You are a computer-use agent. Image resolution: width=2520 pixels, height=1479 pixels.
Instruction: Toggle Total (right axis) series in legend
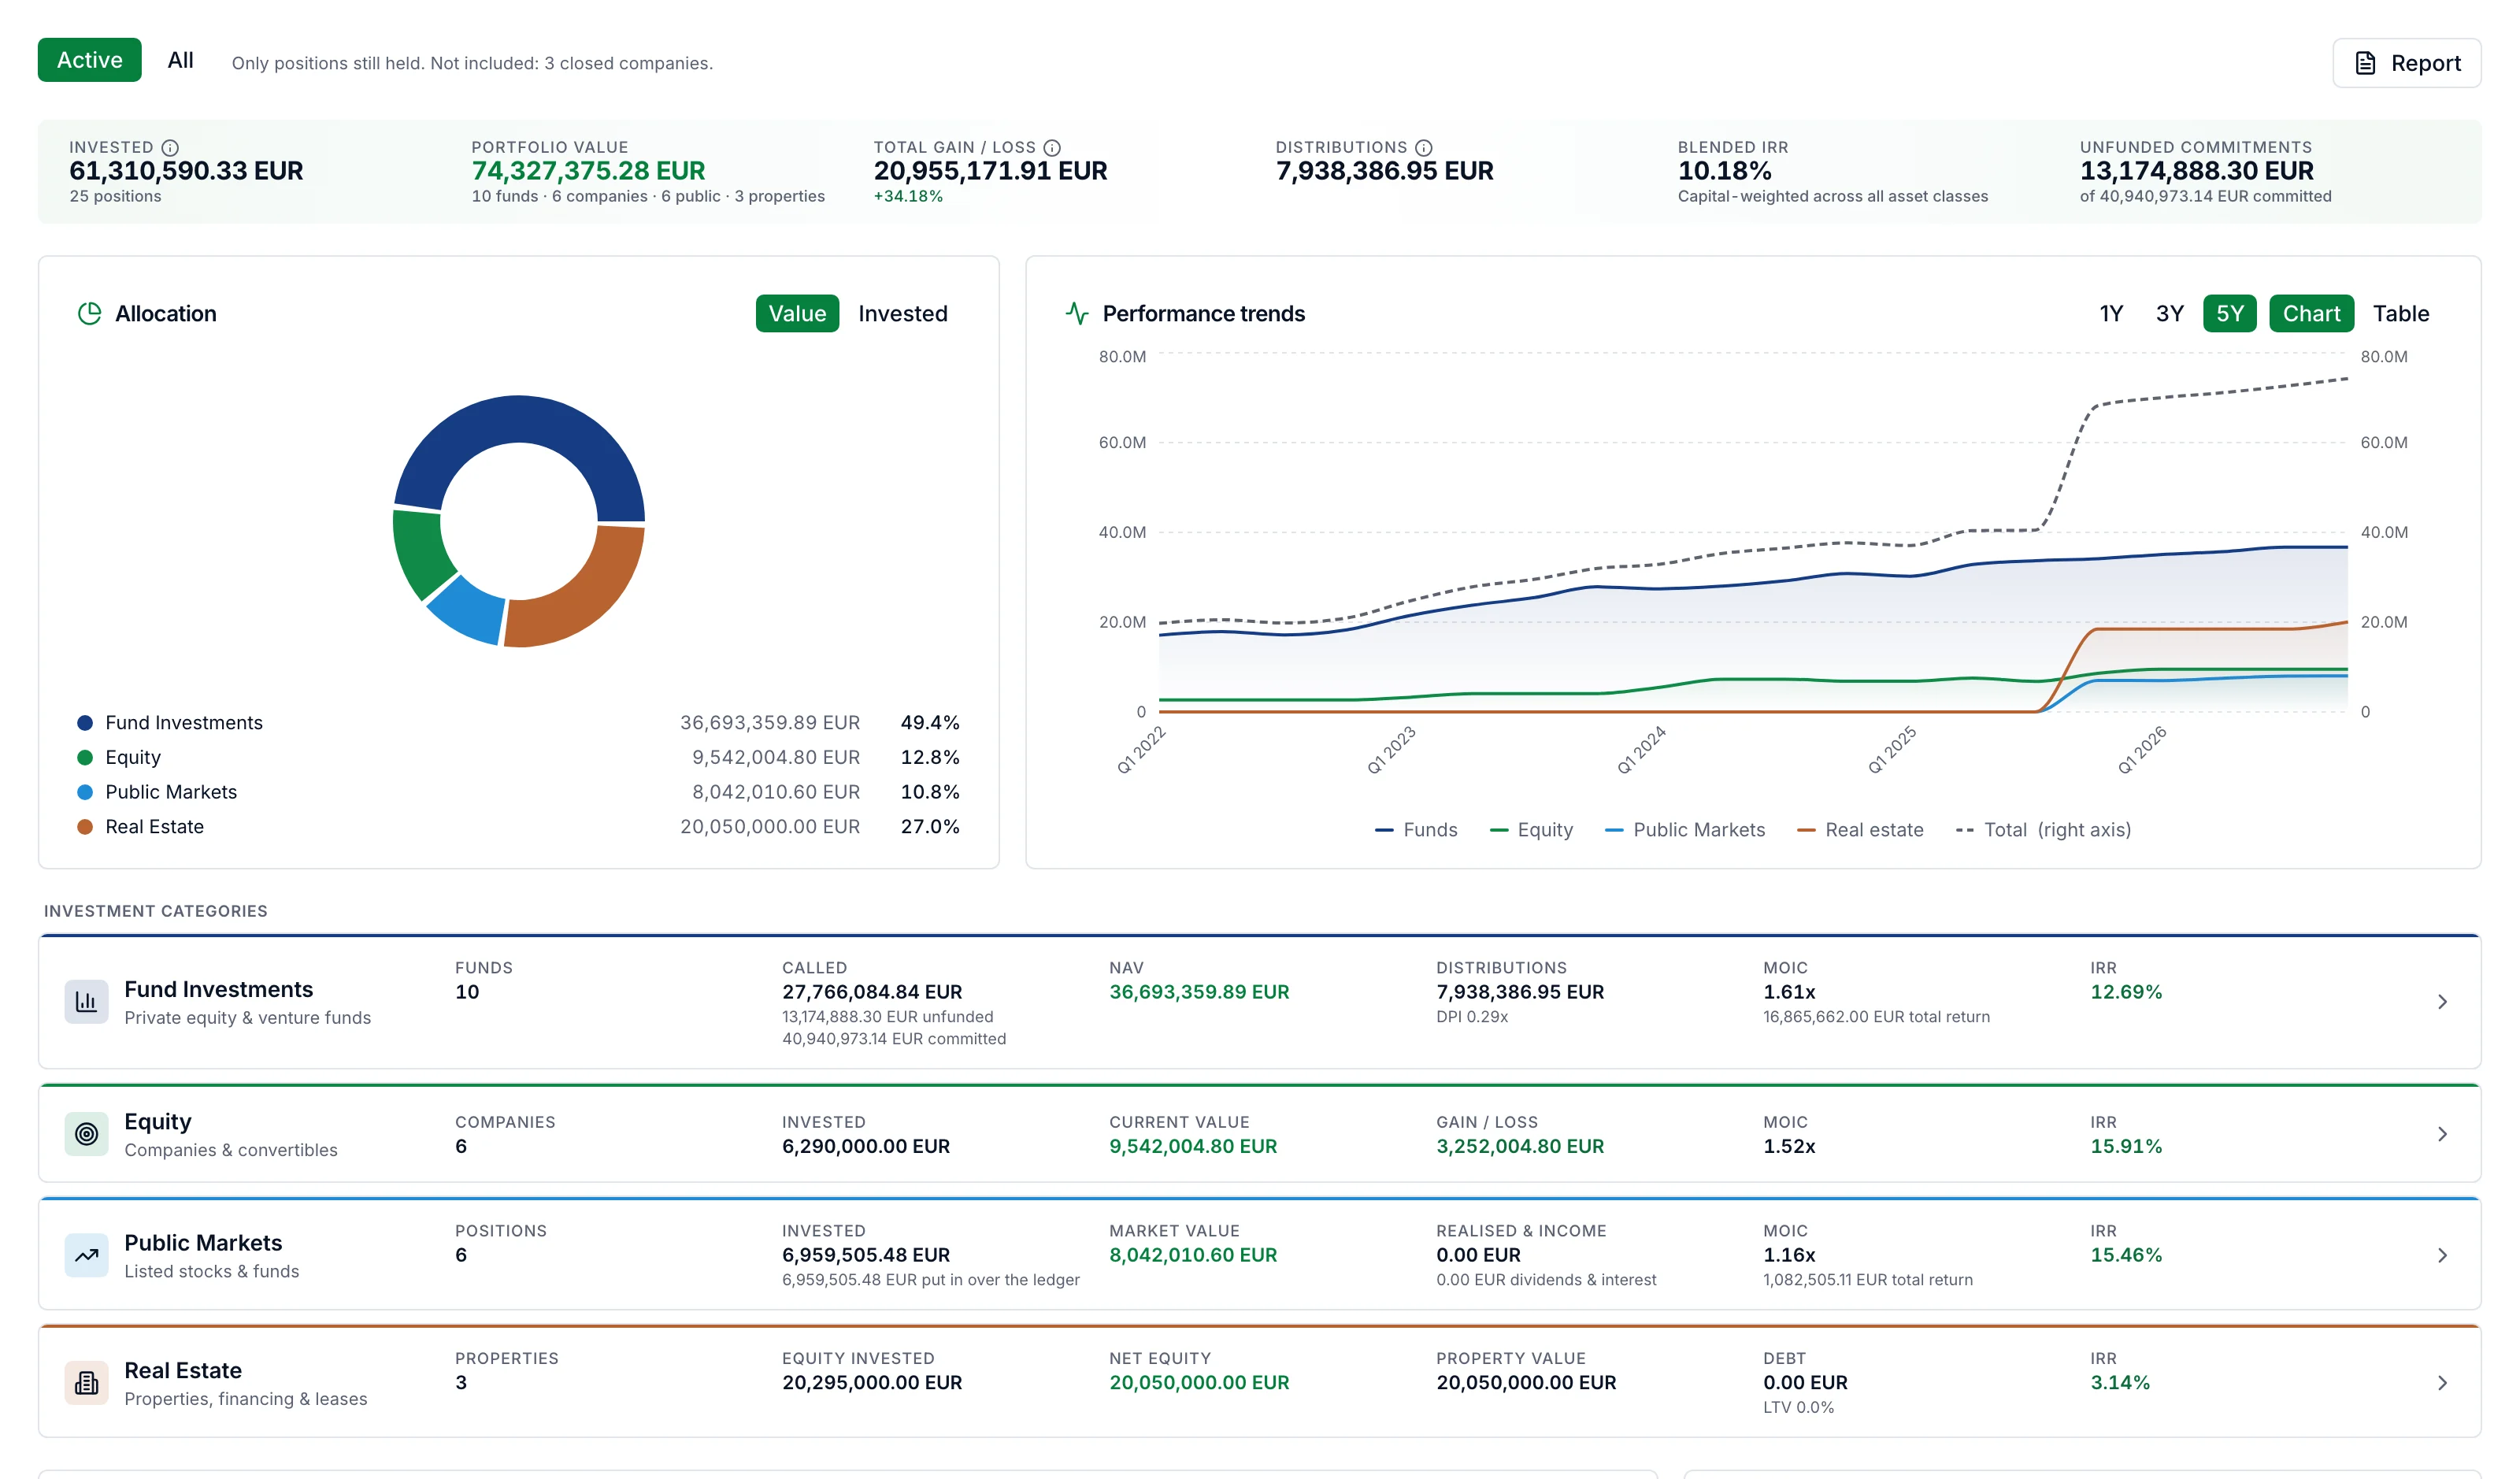coord(2043,830)
